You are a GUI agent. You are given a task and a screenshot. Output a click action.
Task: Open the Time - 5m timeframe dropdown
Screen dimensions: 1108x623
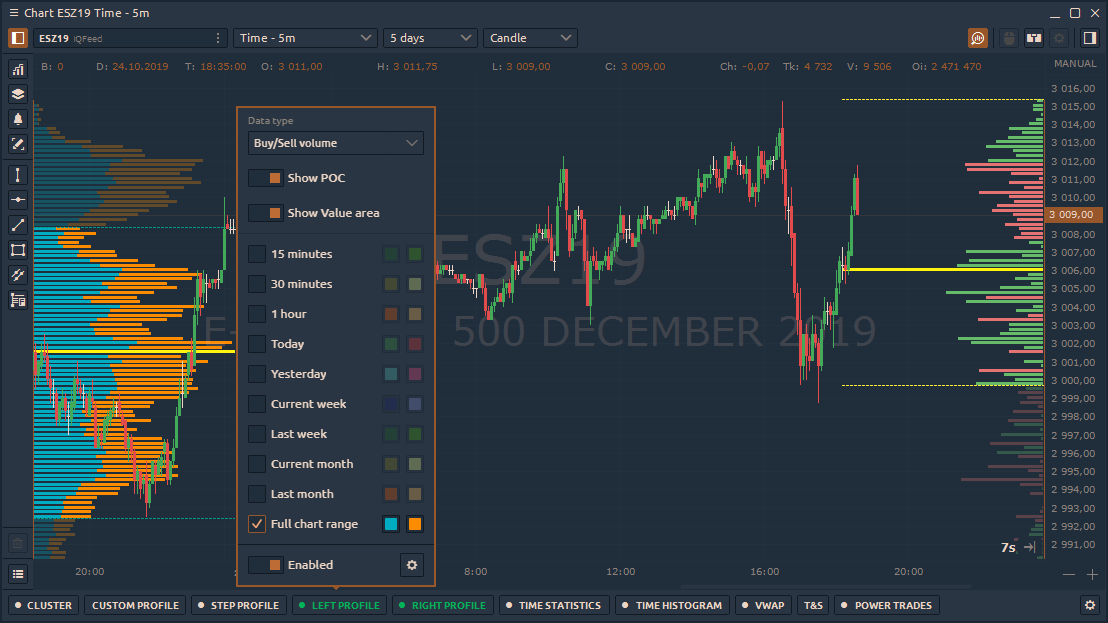point(305,37)
